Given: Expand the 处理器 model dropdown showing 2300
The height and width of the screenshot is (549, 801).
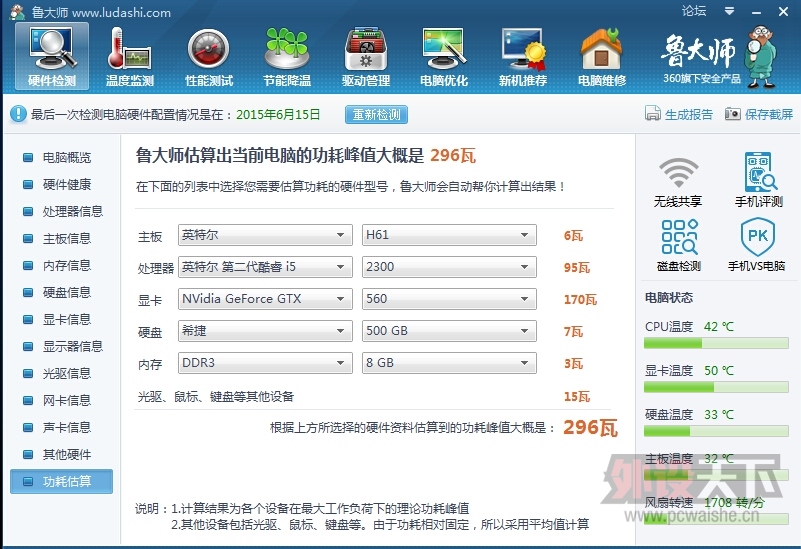Looking at the screenshot, I should [x=449, y=267].
